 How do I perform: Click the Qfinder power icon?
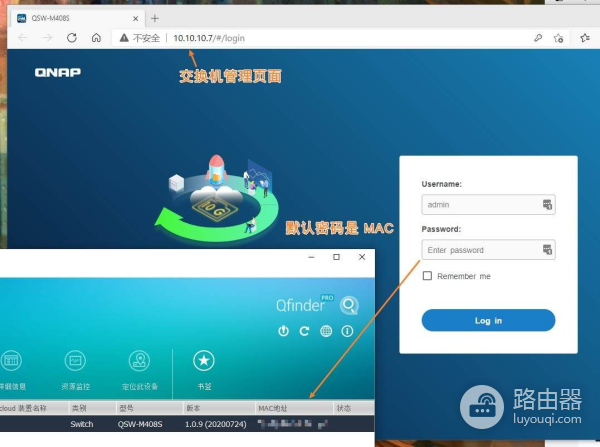(x=283, y=331)
